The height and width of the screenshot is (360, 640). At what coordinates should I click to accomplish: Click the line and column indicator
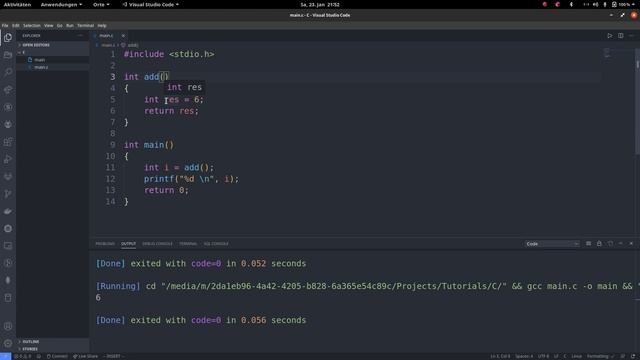click(x=500, y=356)
